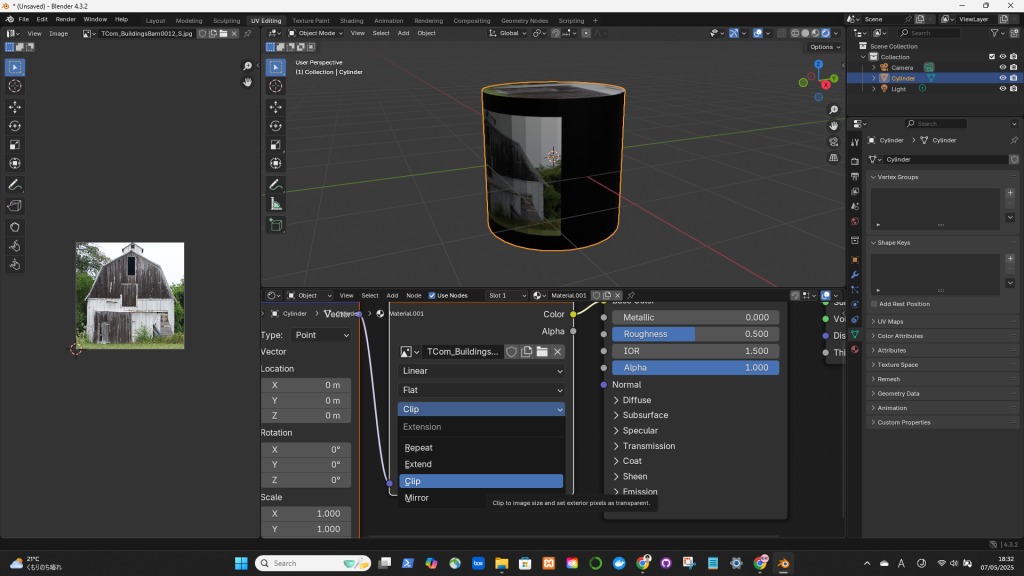Enable the Add Rest Position checkbox
The width and height of the screenshot is (1024, 576).
click(874, 304)
